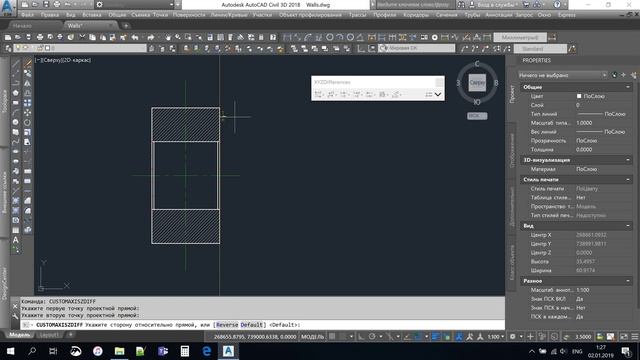Click the Цвет ПоСлою color swatch
The image size is (640, 360).
[x=579, y=96]
